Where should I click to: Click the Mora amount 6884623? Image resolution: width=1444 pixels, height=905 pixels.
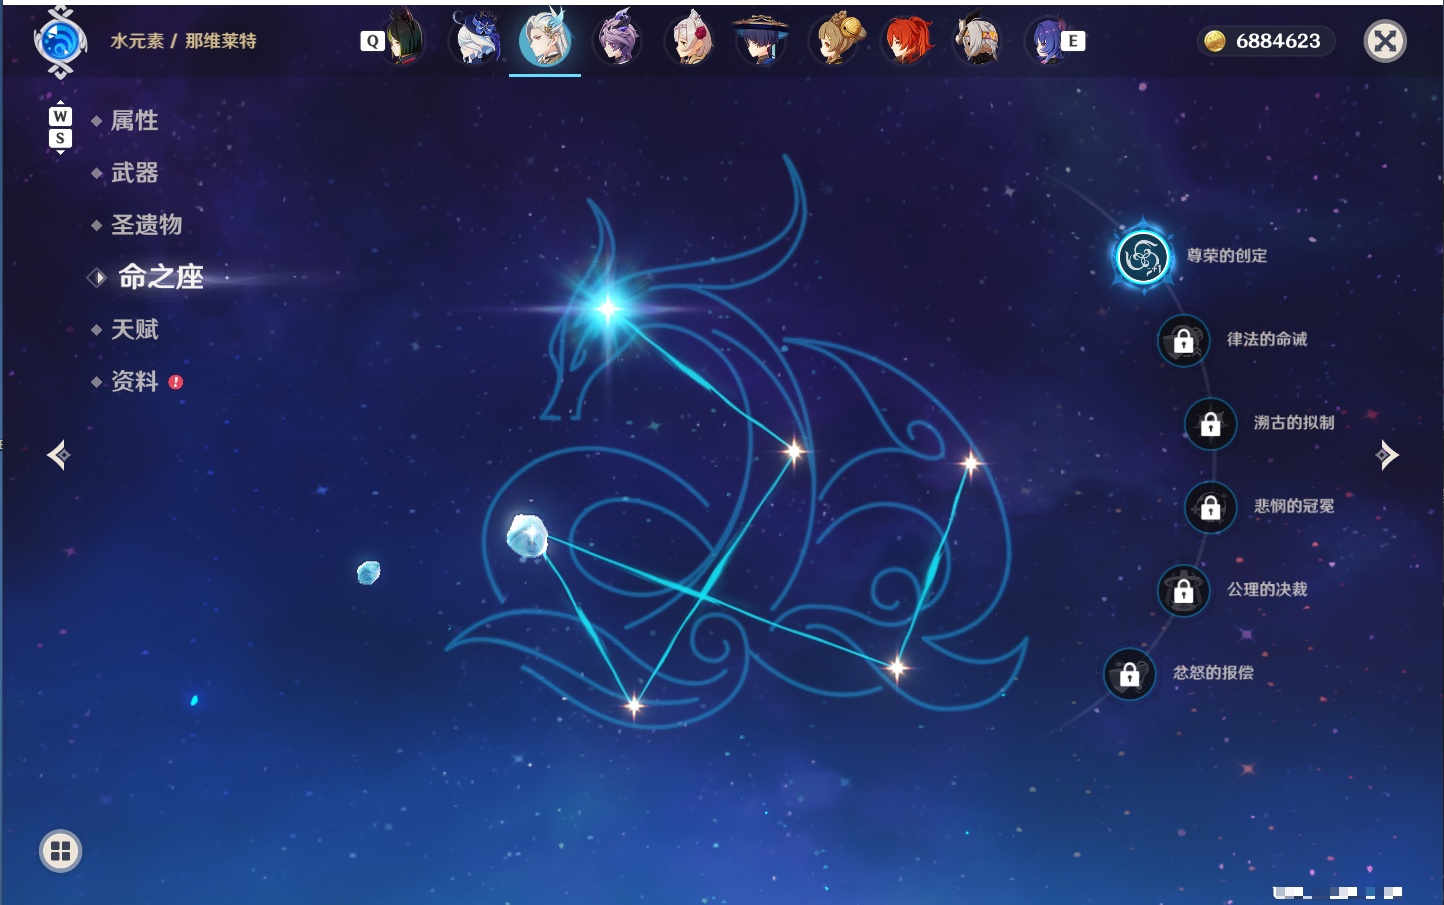click(1278, 41)
